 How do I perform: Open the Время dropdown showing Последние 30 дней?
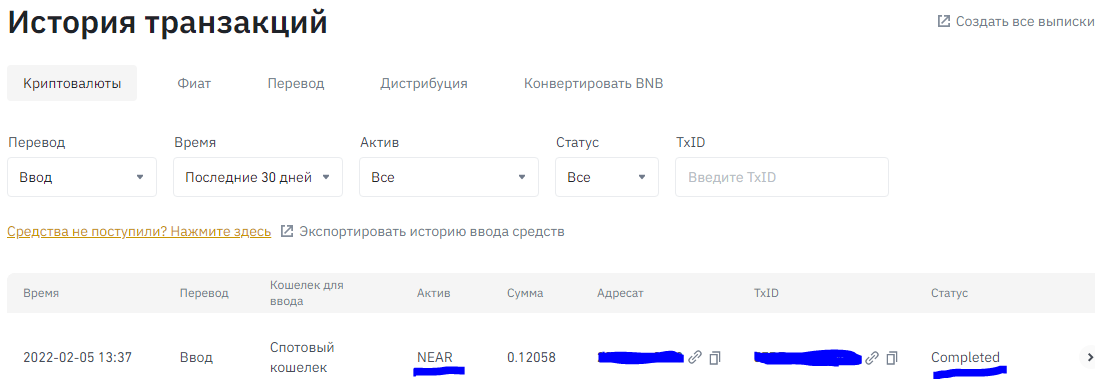258,177
